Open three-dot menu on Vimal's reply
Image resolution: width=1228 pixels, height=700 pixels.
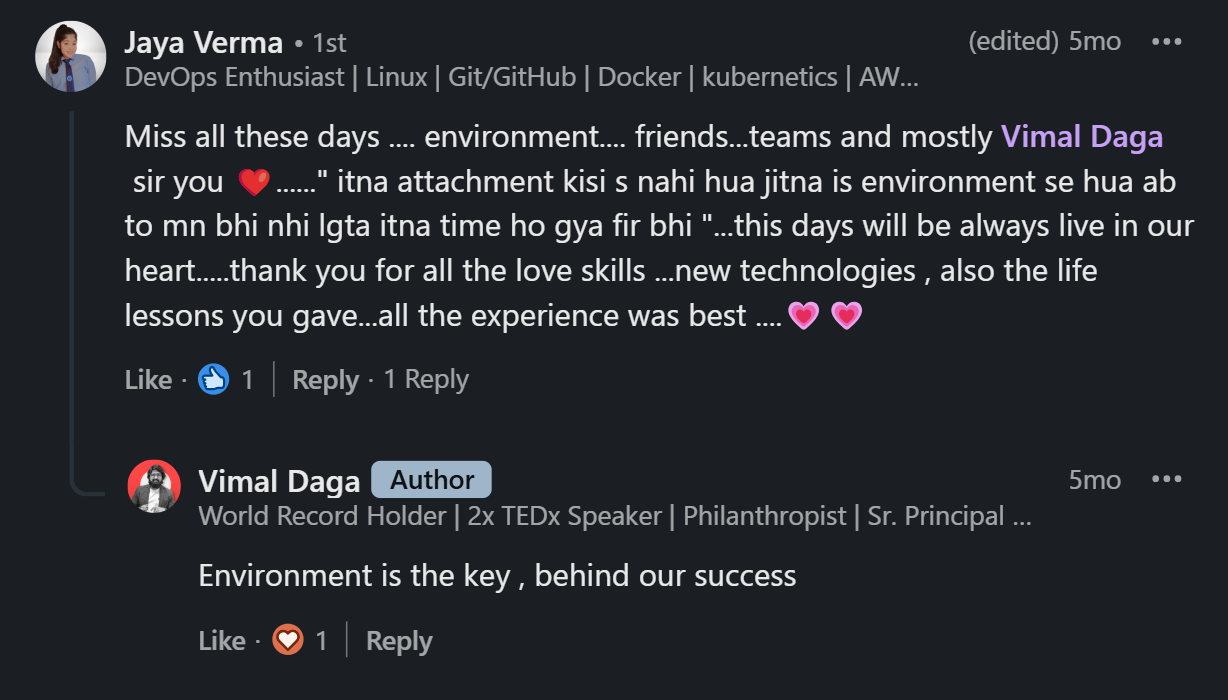pos(1166,480)
